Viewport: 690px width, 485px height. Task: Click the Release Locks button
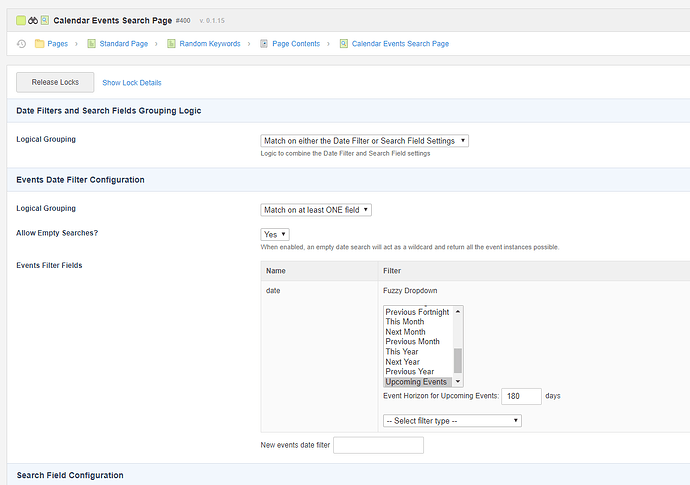(55, 82)
